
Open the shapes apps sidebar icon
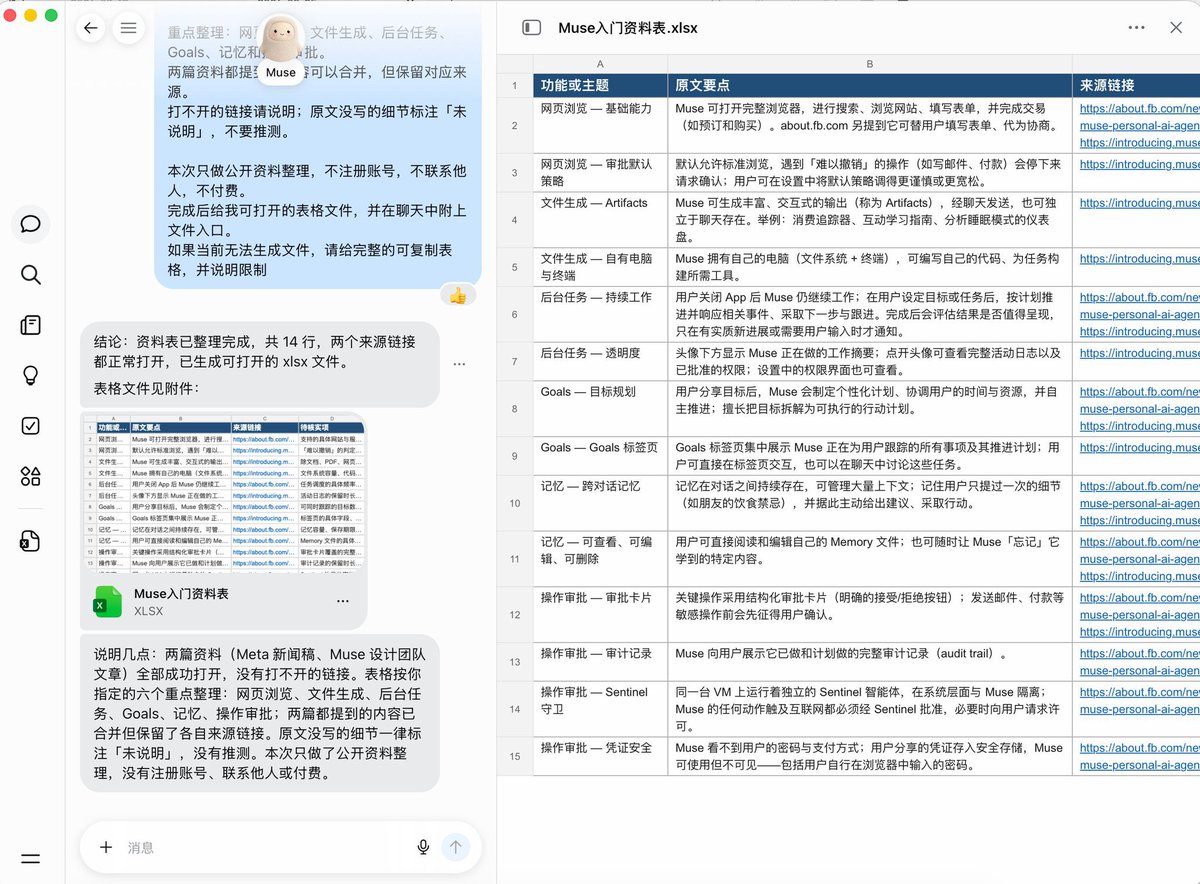(x=31, y=476)
